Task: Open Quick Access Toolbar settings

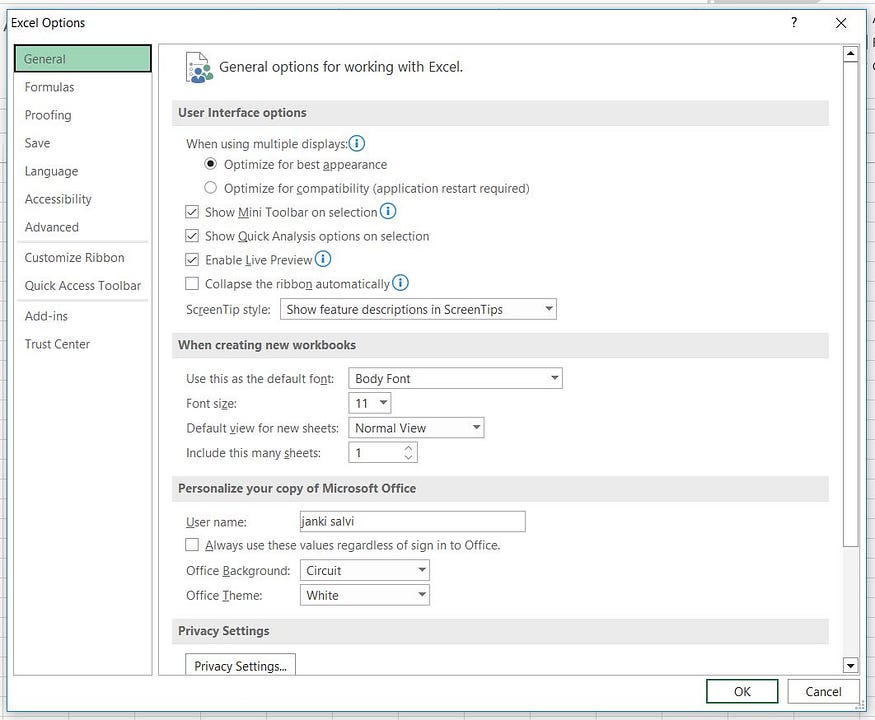Action: tap(83, 286)
